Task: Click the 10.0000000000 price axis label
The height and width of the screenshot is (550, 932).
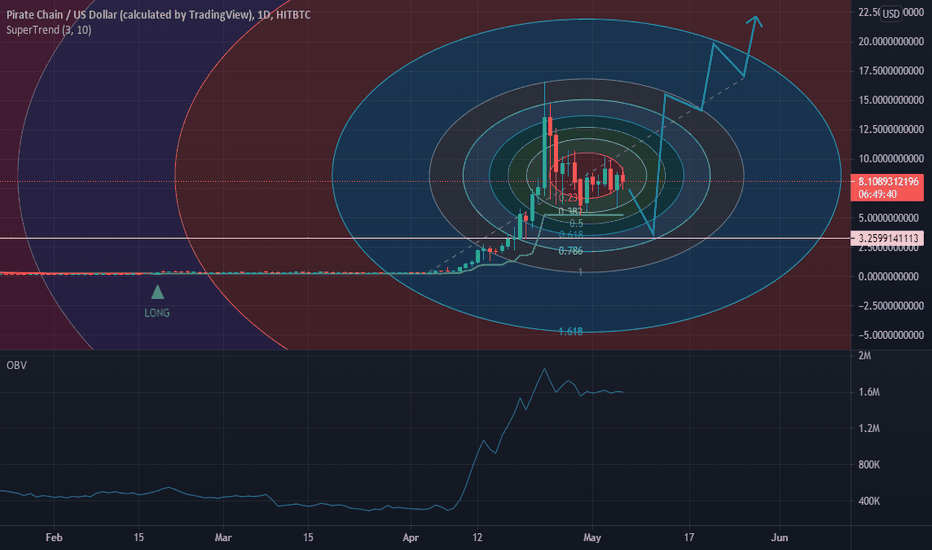Action: click(891, 159)
